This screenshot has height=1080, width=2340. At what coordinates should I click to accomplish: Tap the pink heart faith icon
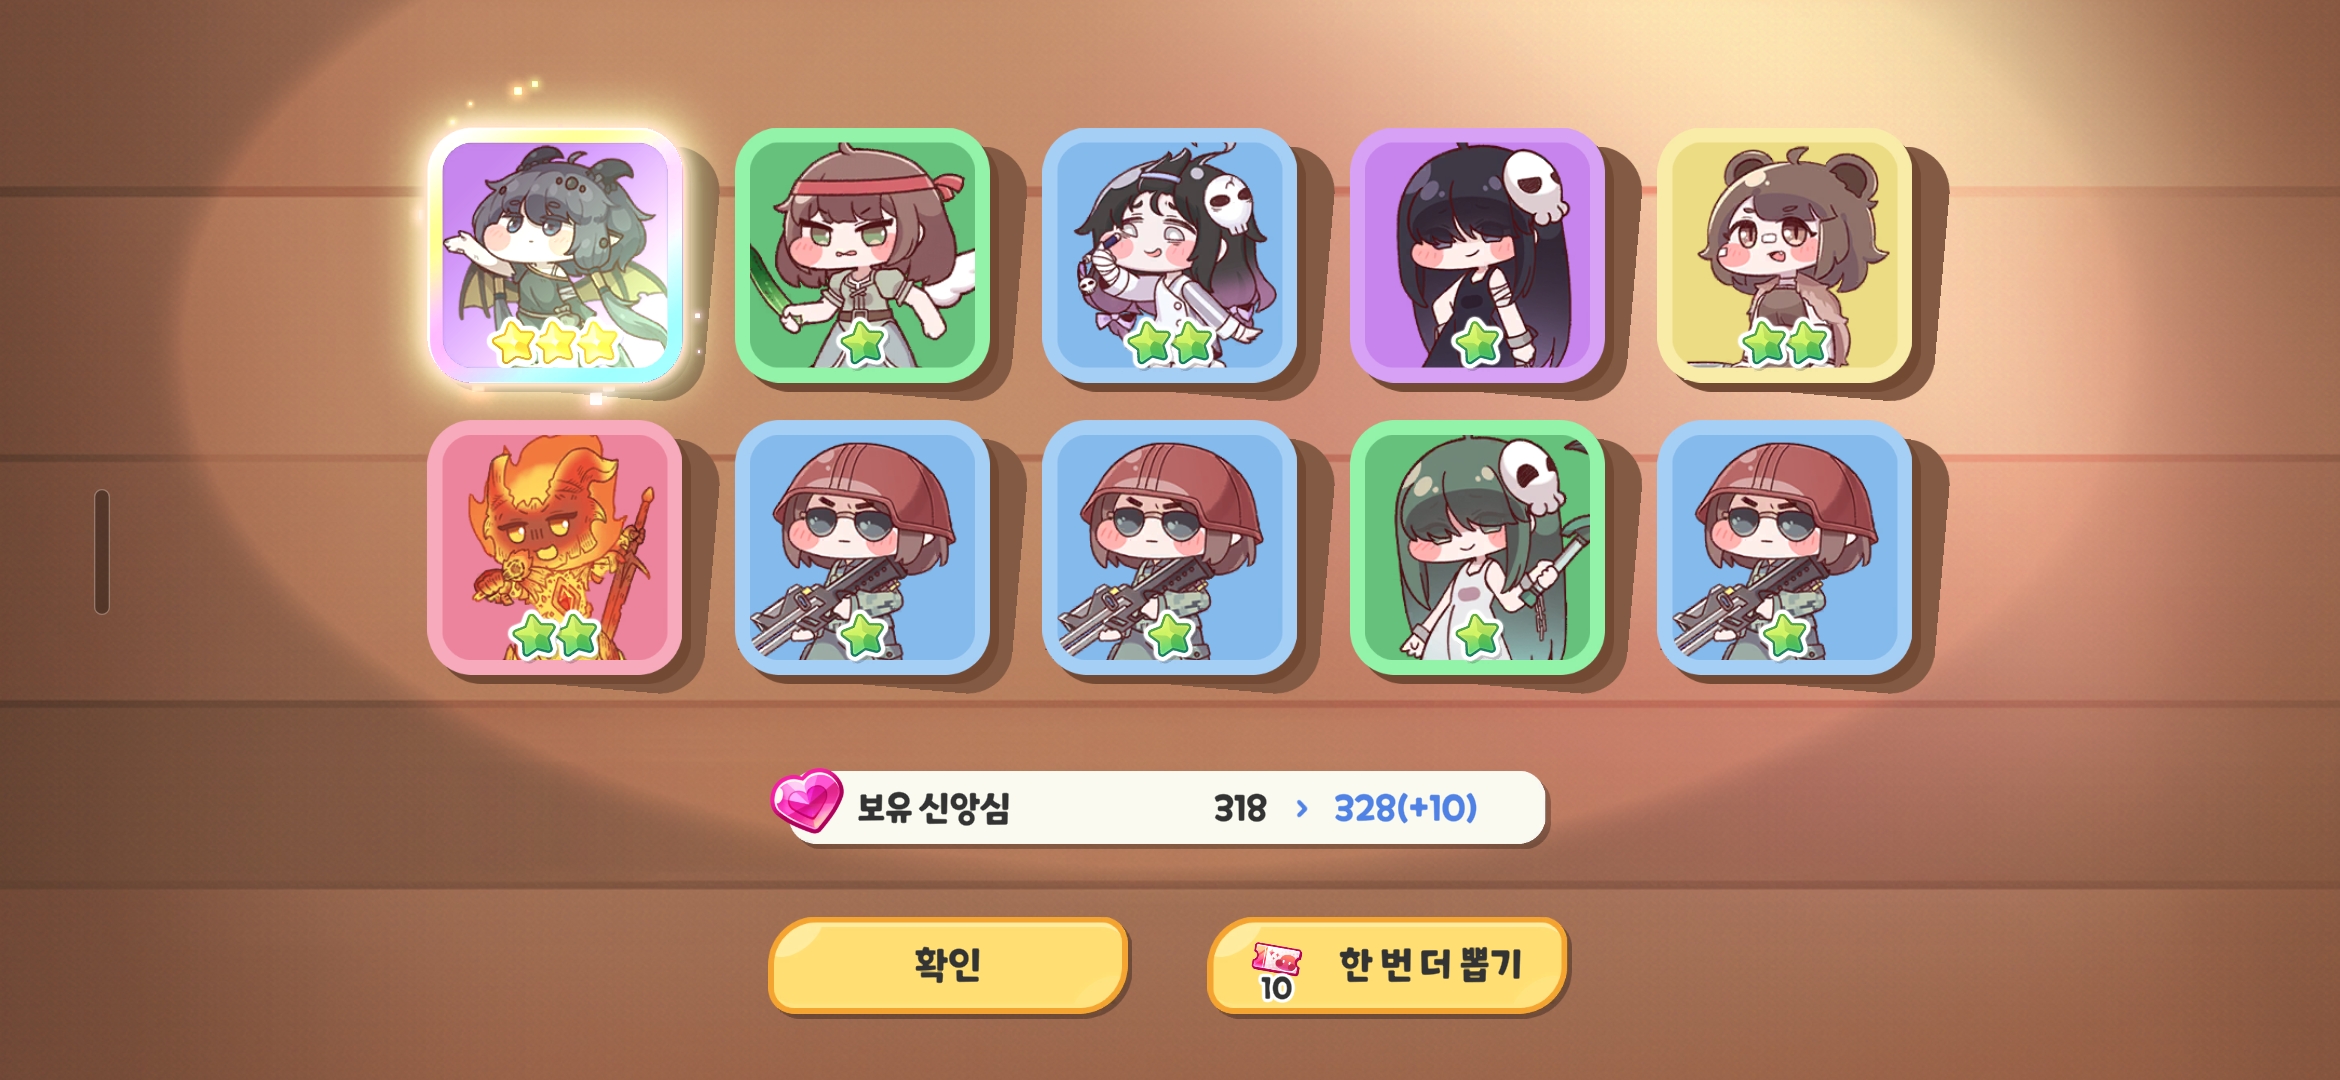click(806, 800)
